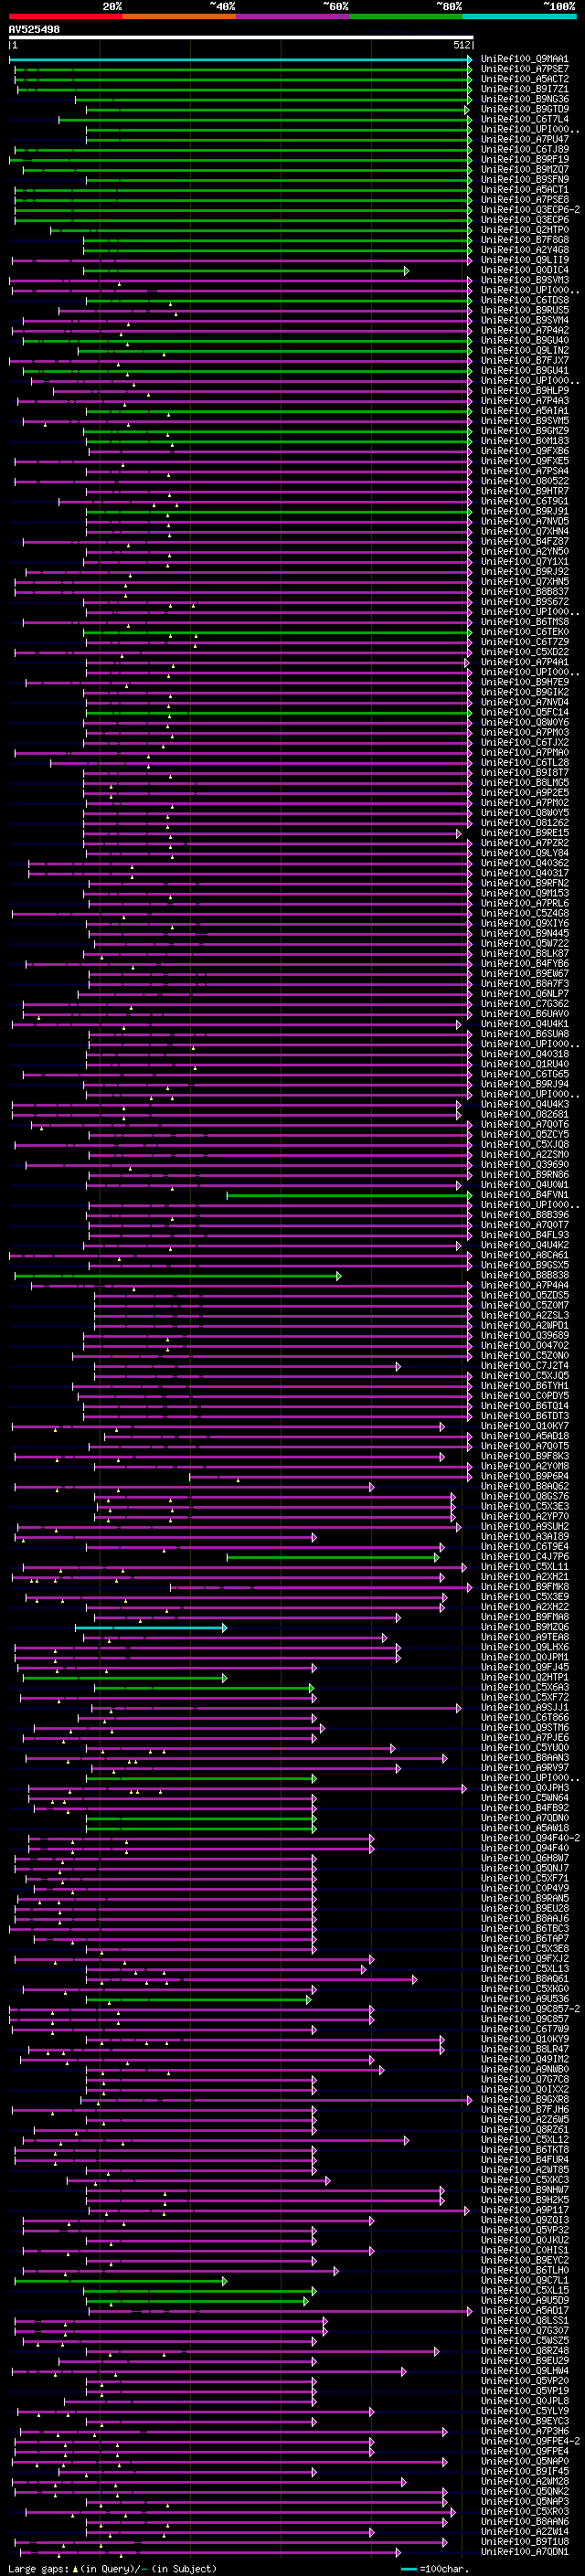Screen dimensions: 585x2576
Task: Click the cyan ~100% identity legend segment
Action: tap(519, 16)
